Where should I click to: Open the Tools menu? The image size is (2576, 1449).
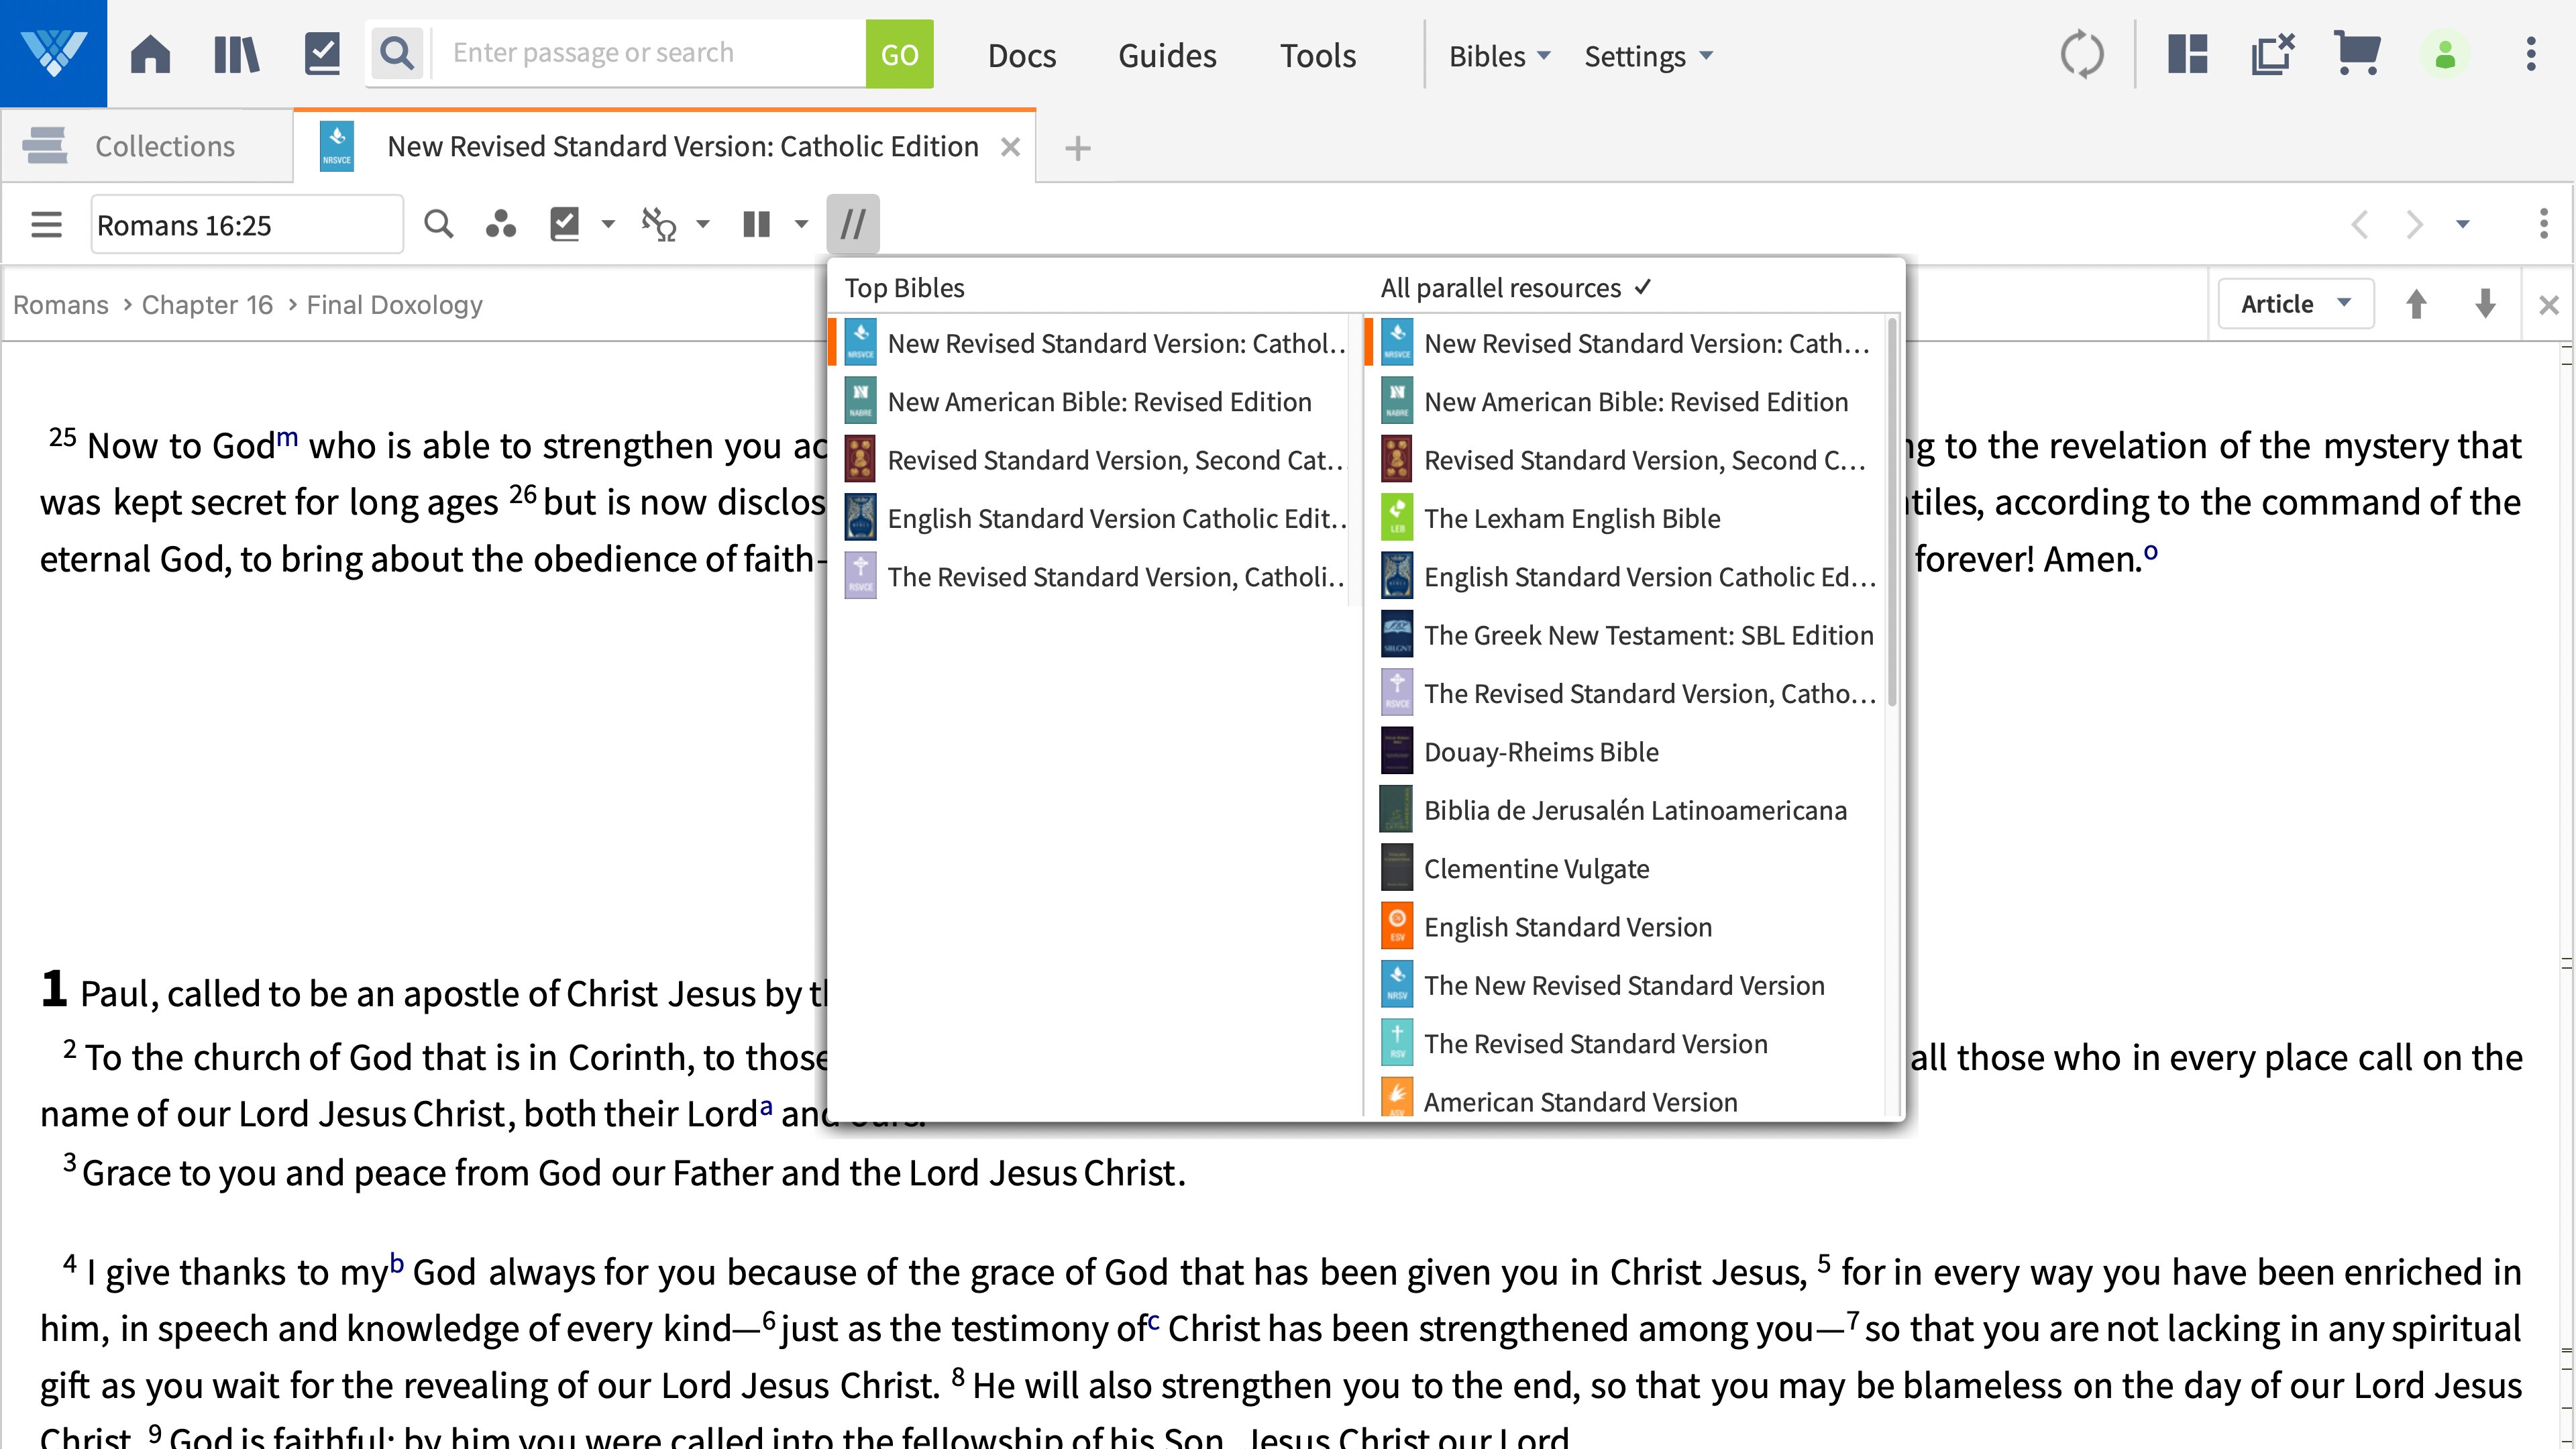pyautogui.click(x=1318, y=56)
